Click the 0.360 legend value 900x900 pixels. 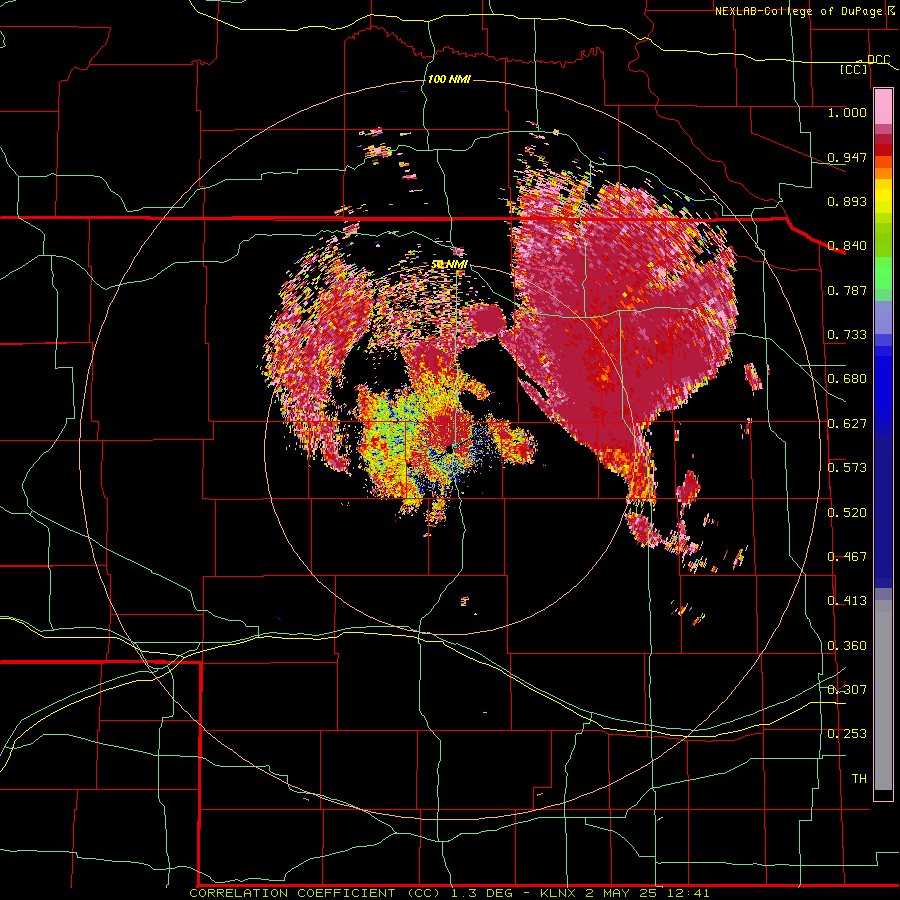(x=847, y=646)
